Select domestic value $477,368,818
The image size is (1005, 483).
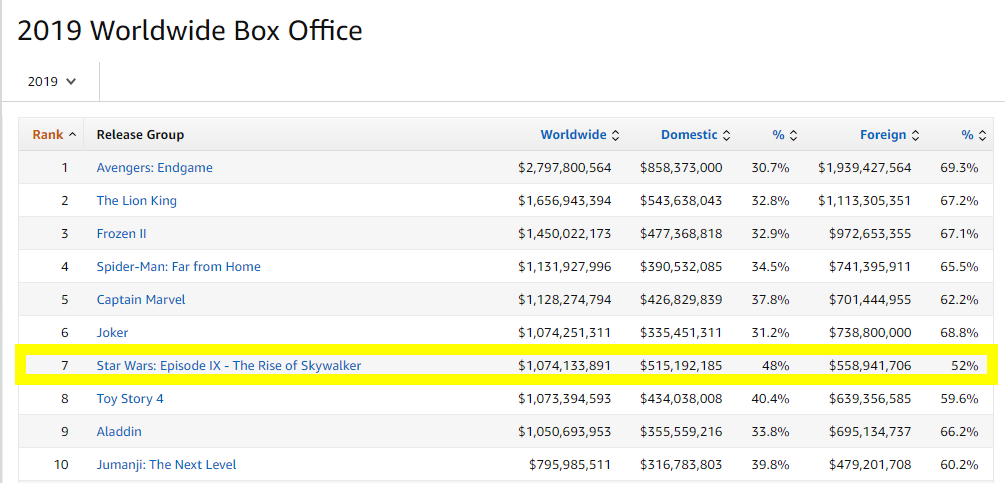pyautogui.click(x=681, y=234)
